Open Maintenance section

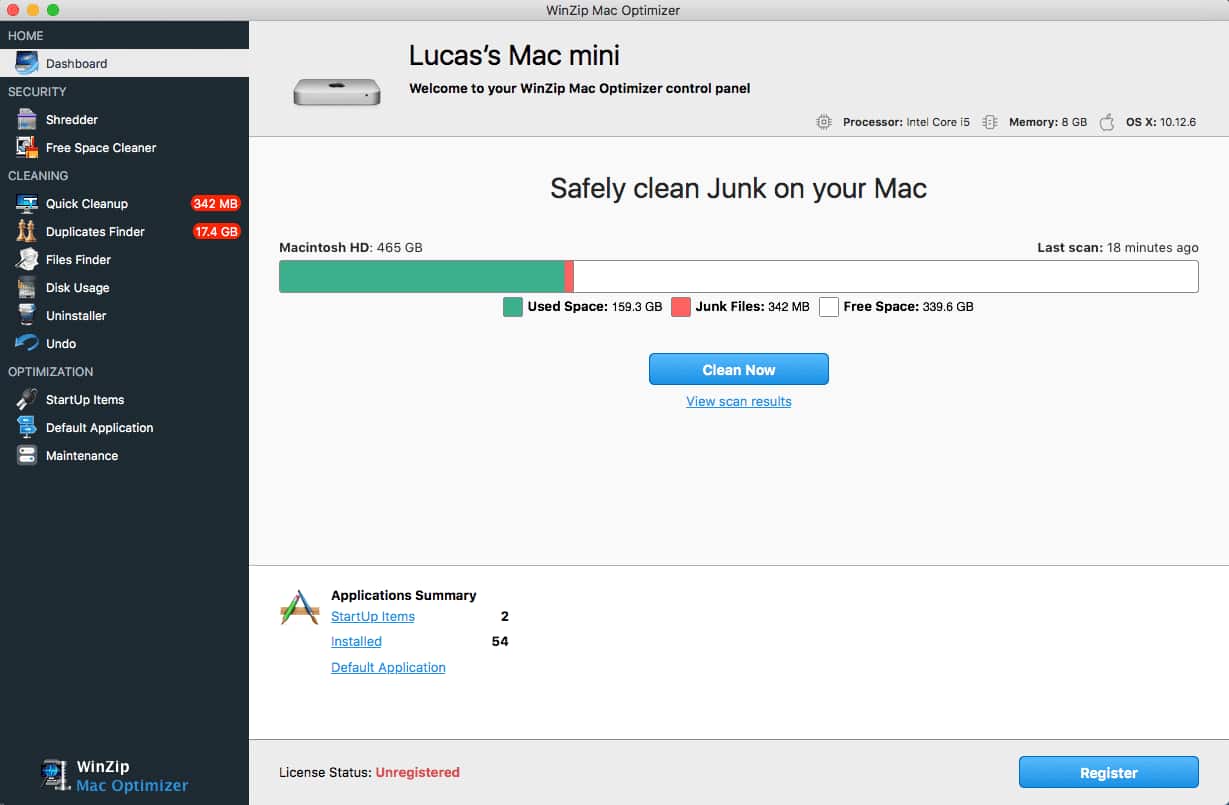(124, 455)
